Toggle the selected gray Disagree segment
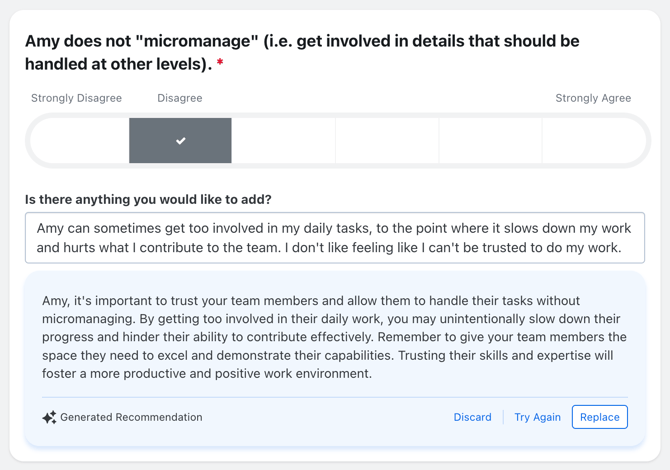 click(x=180, y=141)
